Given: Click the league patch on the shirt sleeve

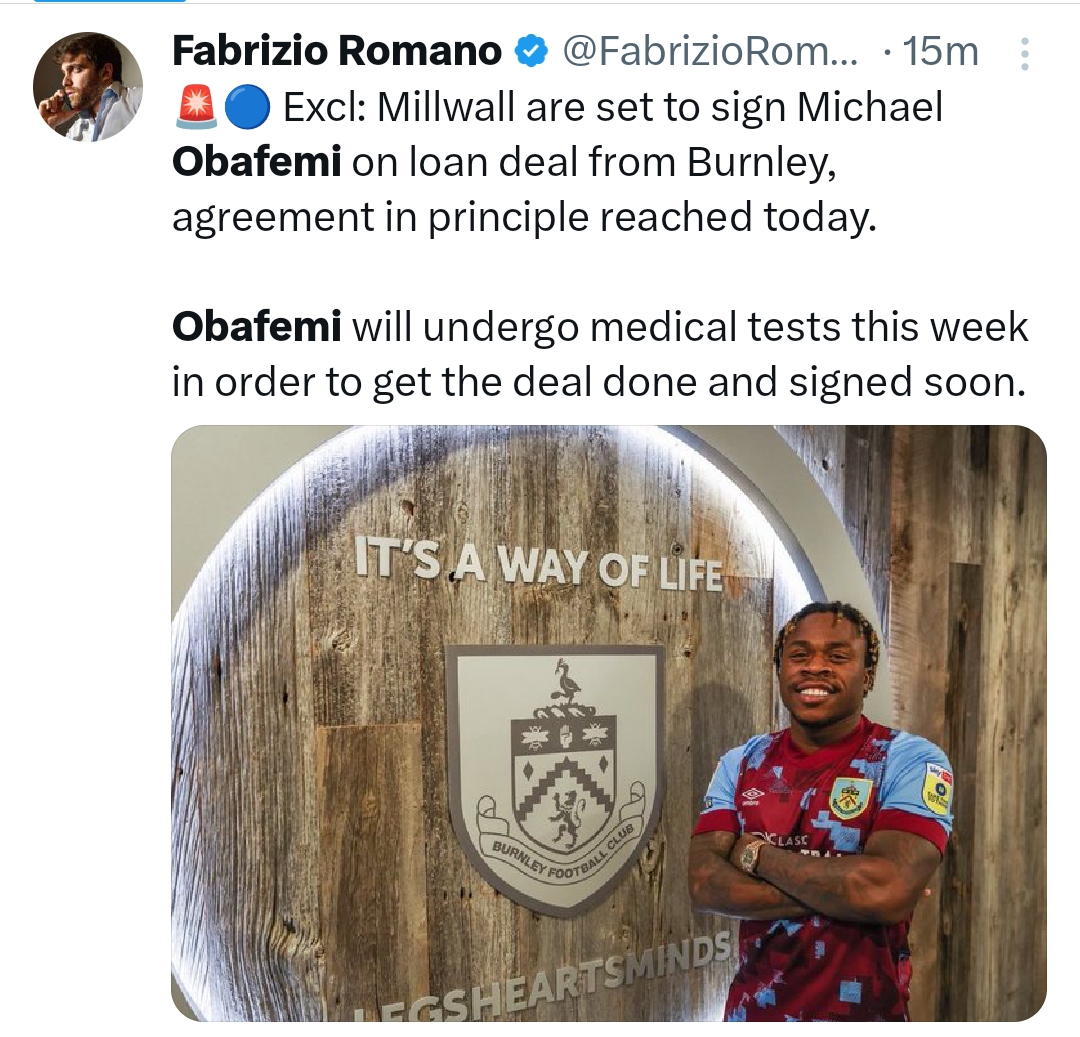Looking at the screenshot, I should tap(936, 787).
